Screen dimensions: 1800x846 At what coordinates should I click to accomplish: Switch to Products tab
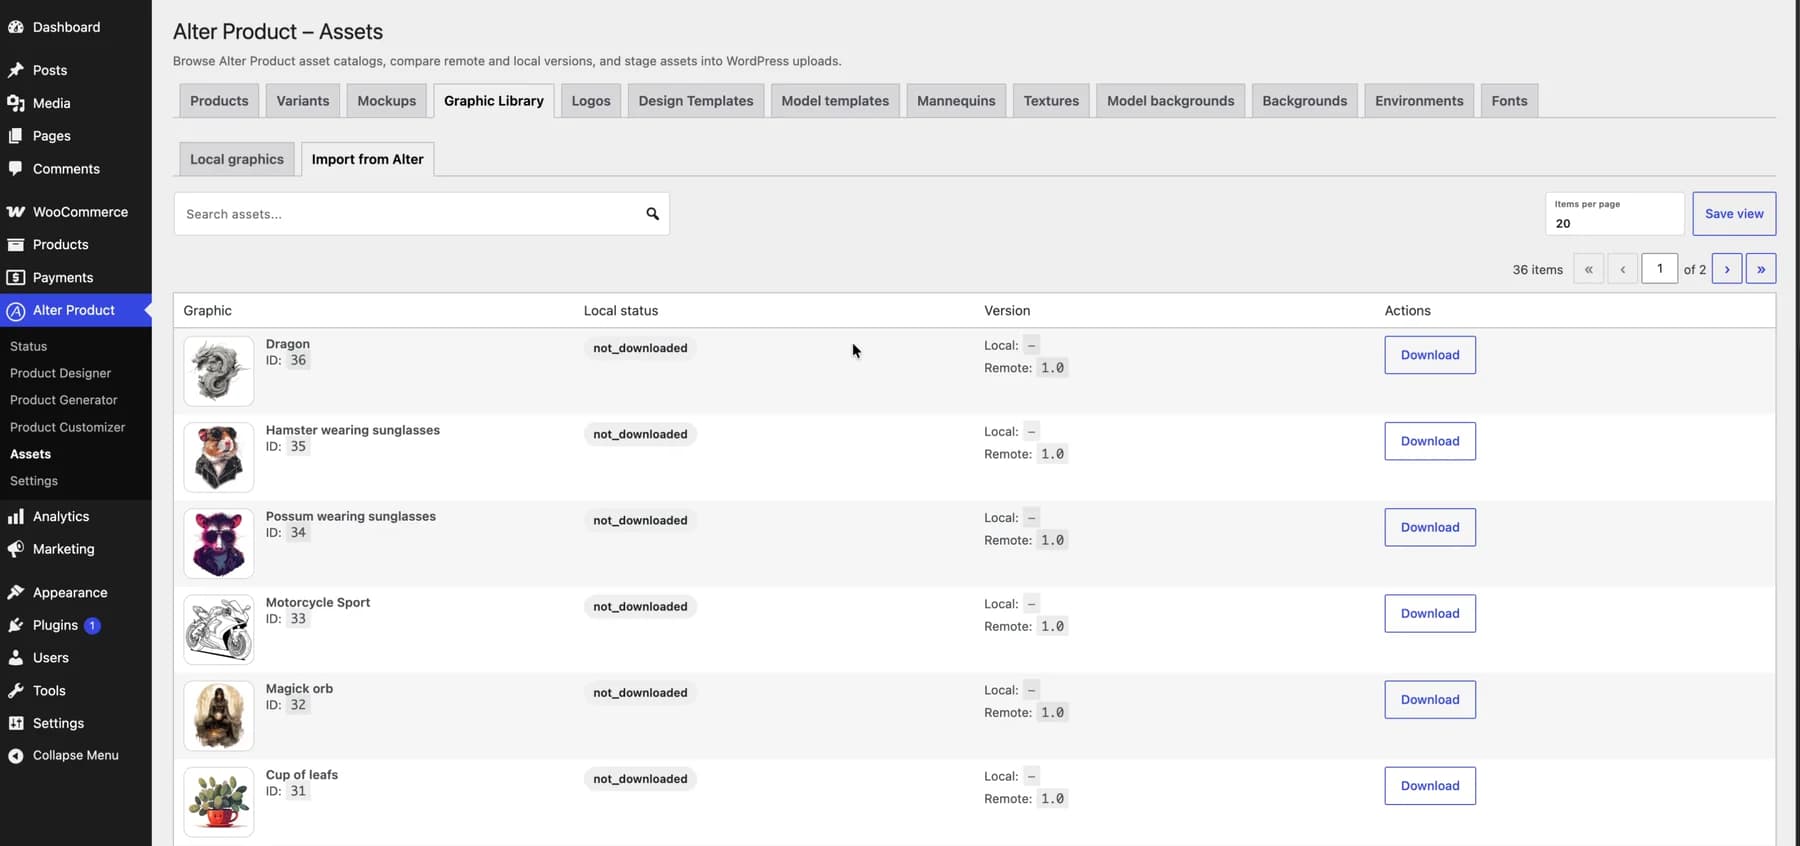click(219, 101)
